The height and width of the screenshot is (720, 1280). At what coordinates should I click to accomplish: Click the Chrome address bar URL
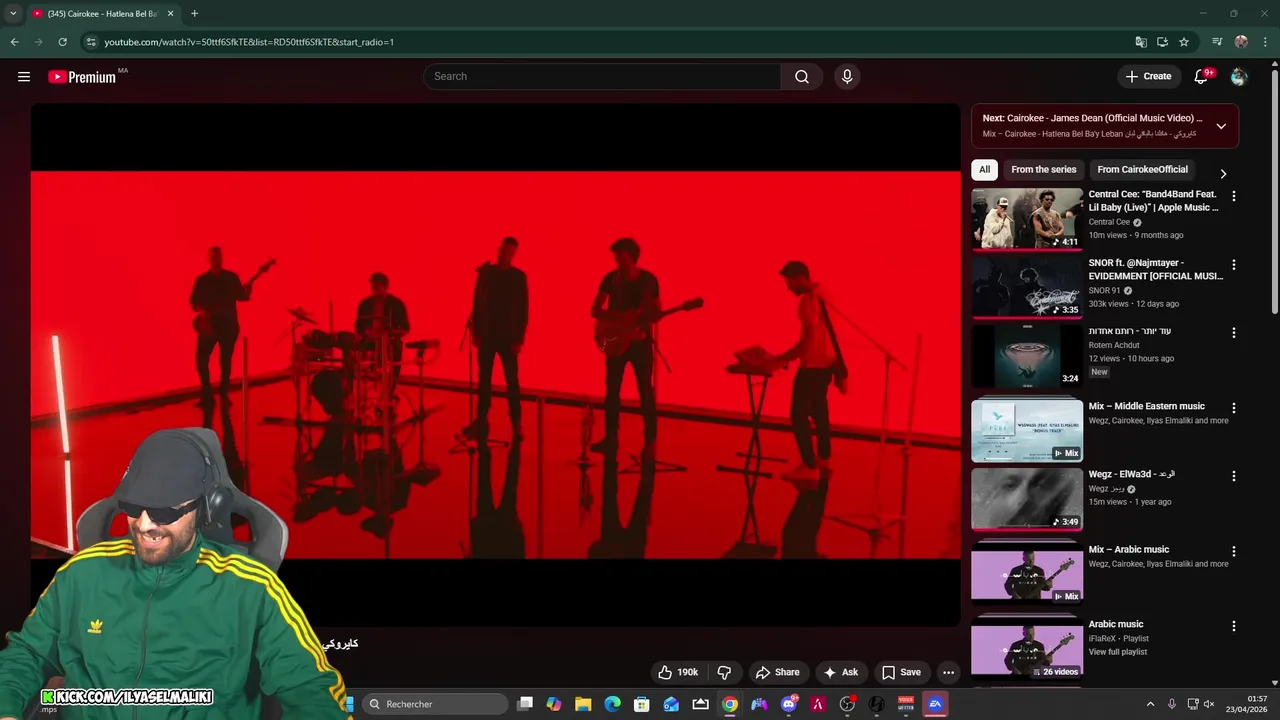[x=249, y=42]
